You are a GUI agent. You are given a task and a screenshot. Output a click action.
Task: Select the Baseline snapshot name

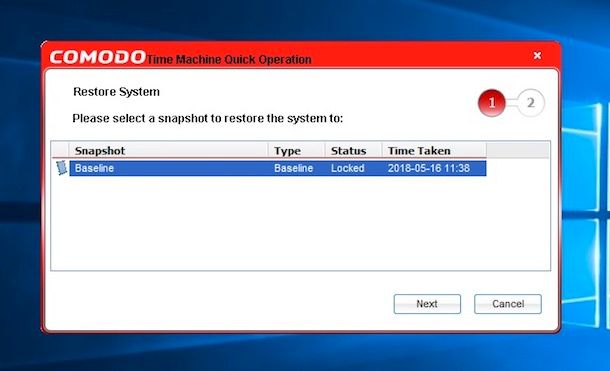94,168
